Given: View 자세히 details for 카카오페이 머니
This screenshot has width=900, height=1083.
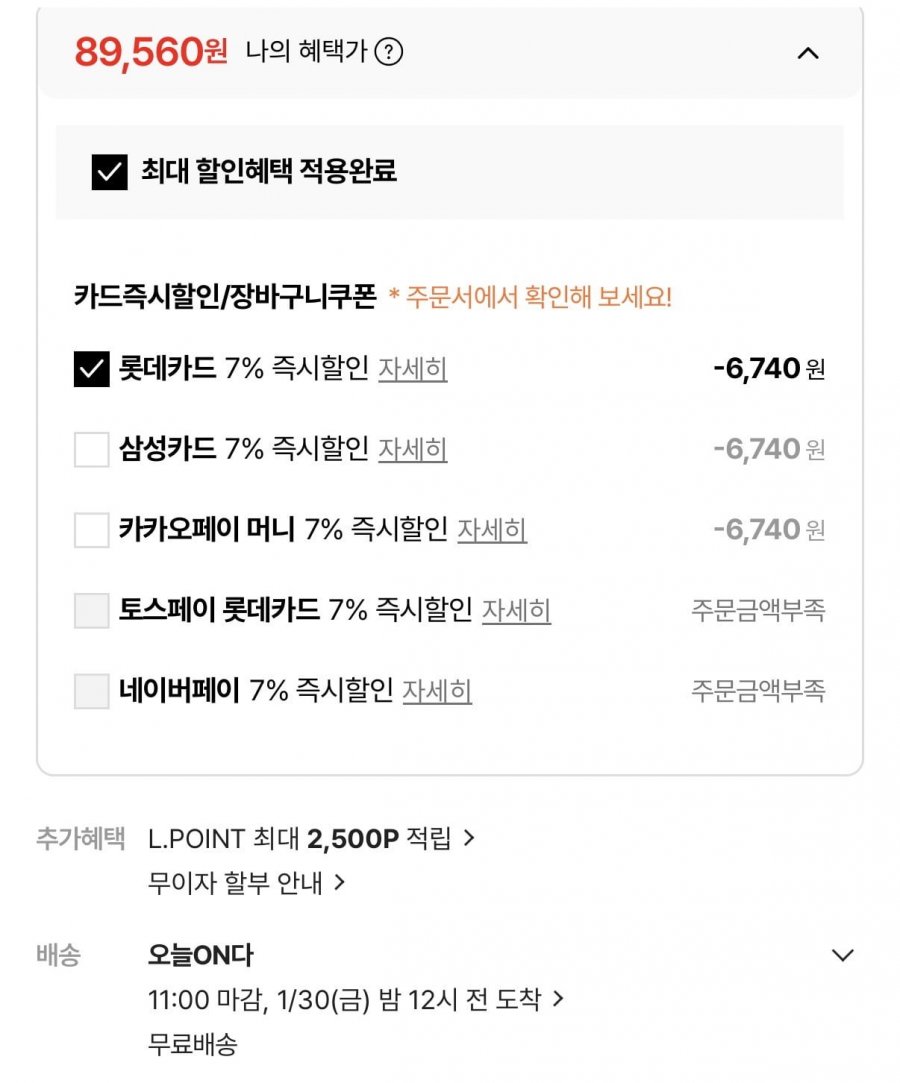Looking at the screenshot, I should [492, 529].
